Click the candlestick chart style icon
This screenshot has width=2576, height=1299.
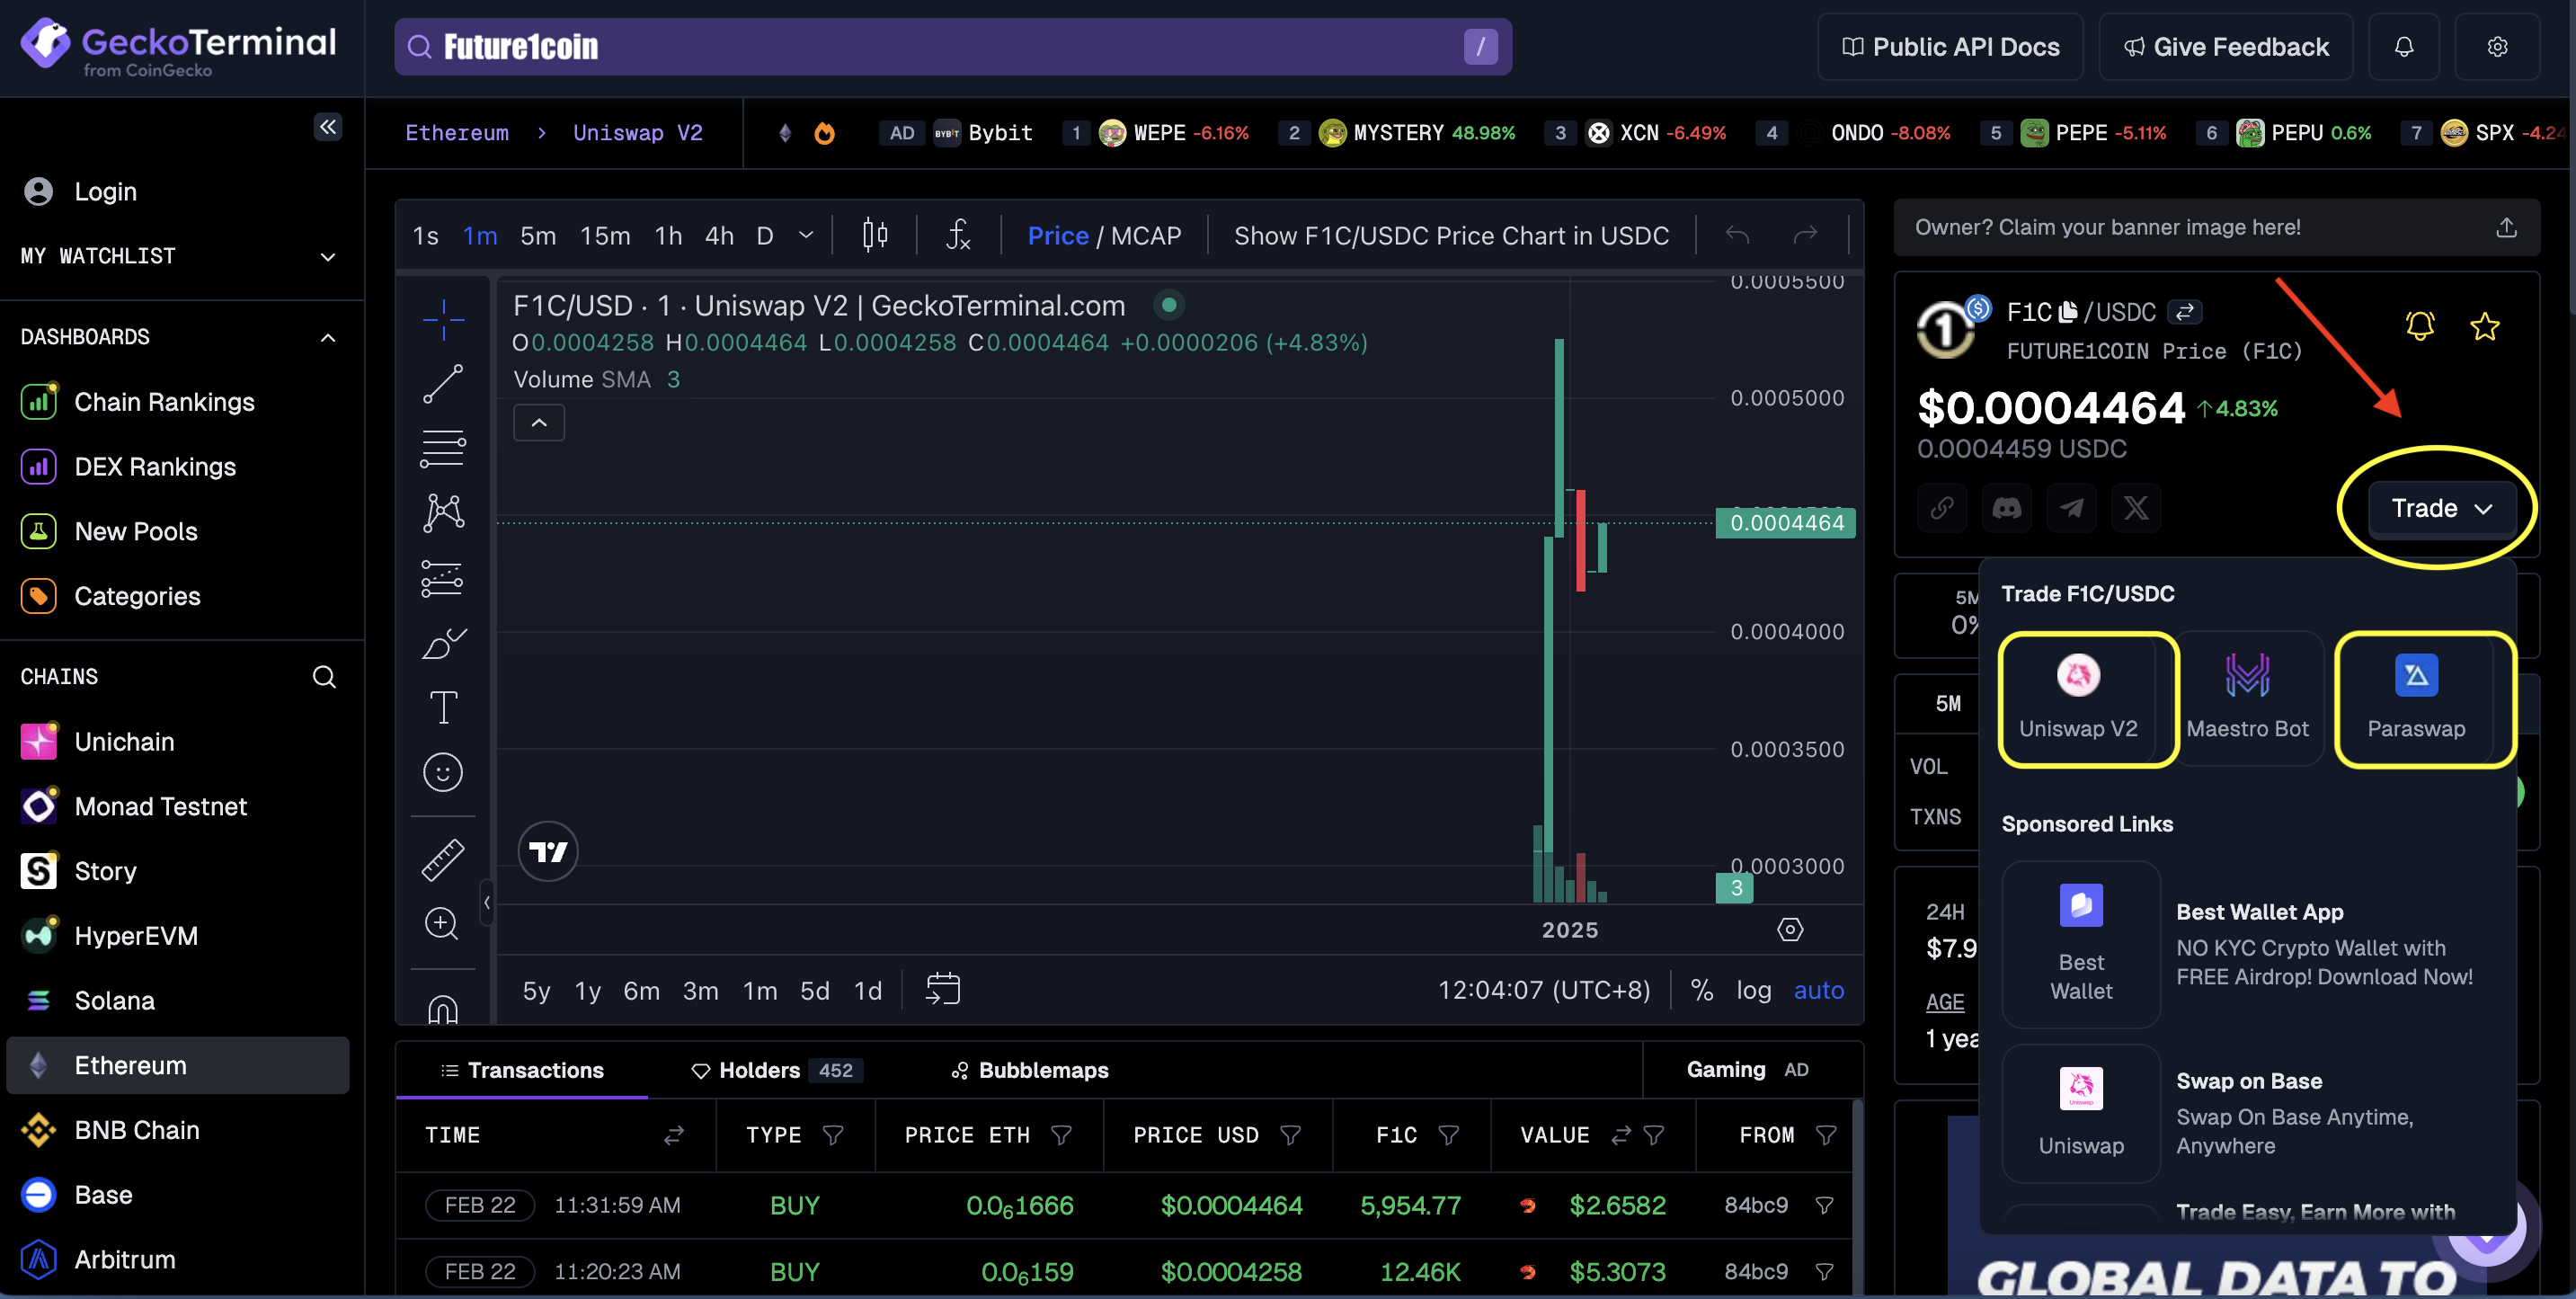(875, 235)
